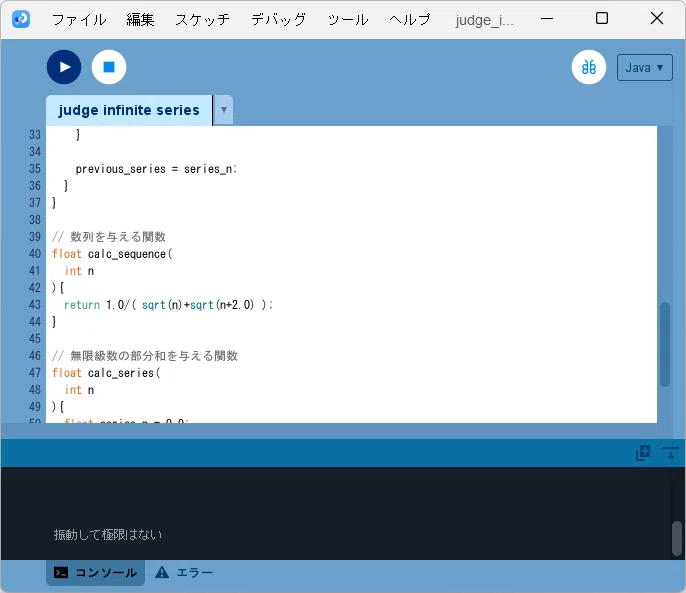The width and height of the screenshot is (686, 593).
Task: Open the ヘルプ menu
Action: [x=410, y=19]
